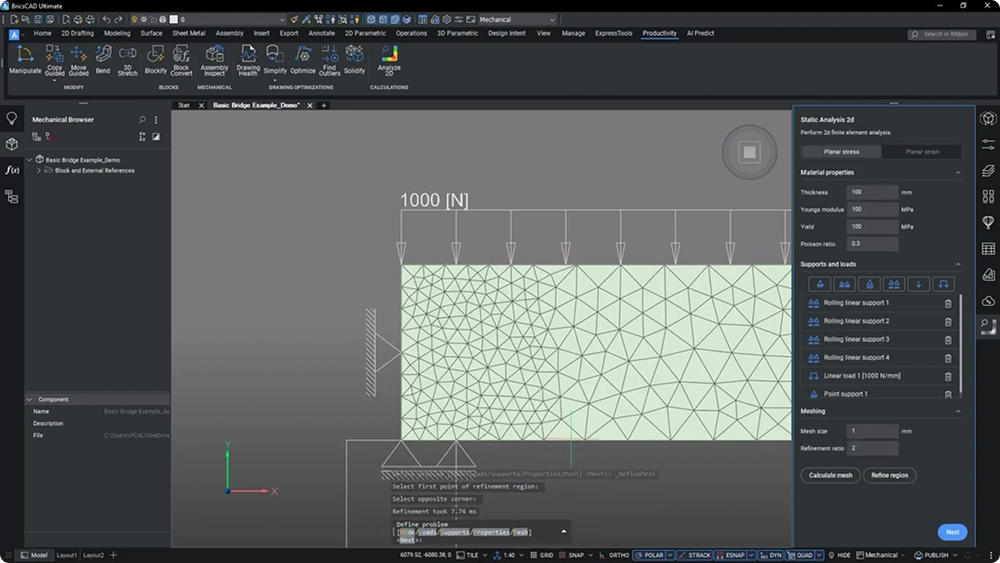The image size is (1000, 563).
Task: Click trash icon for Linear load 1
Action: click(x=948, y=376)
